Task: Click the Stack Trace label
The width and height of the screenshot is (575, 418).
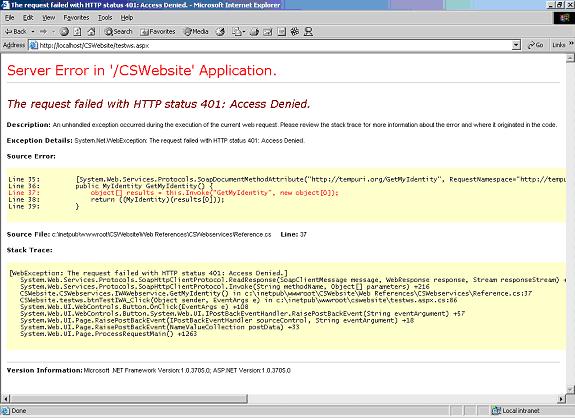Action: point(30,250)
